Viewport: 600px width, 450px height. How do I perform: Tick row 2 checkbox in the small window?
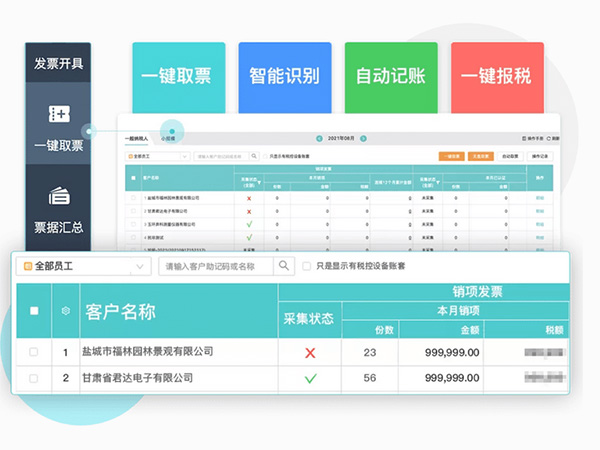pyautogui.click(x=133, y=211)
